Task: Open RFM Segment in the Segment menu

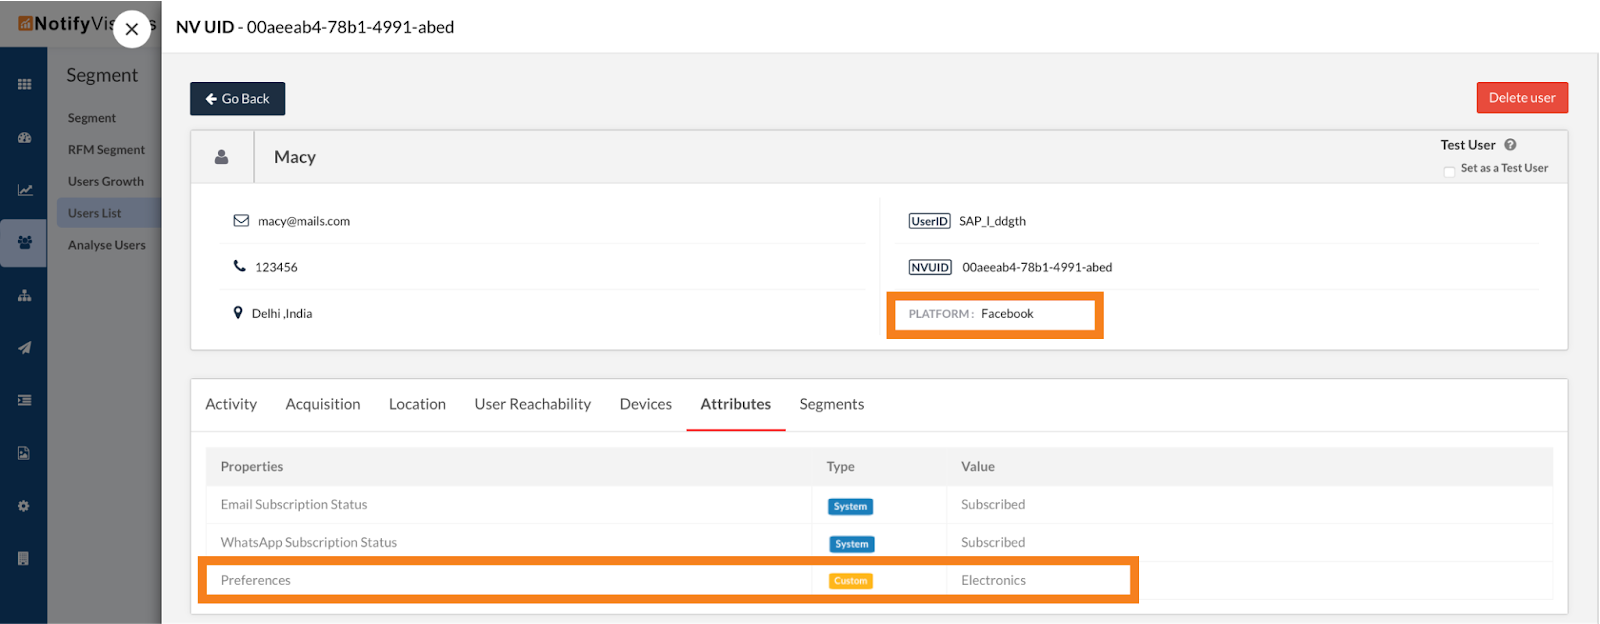Action: [x=106, y=150]
